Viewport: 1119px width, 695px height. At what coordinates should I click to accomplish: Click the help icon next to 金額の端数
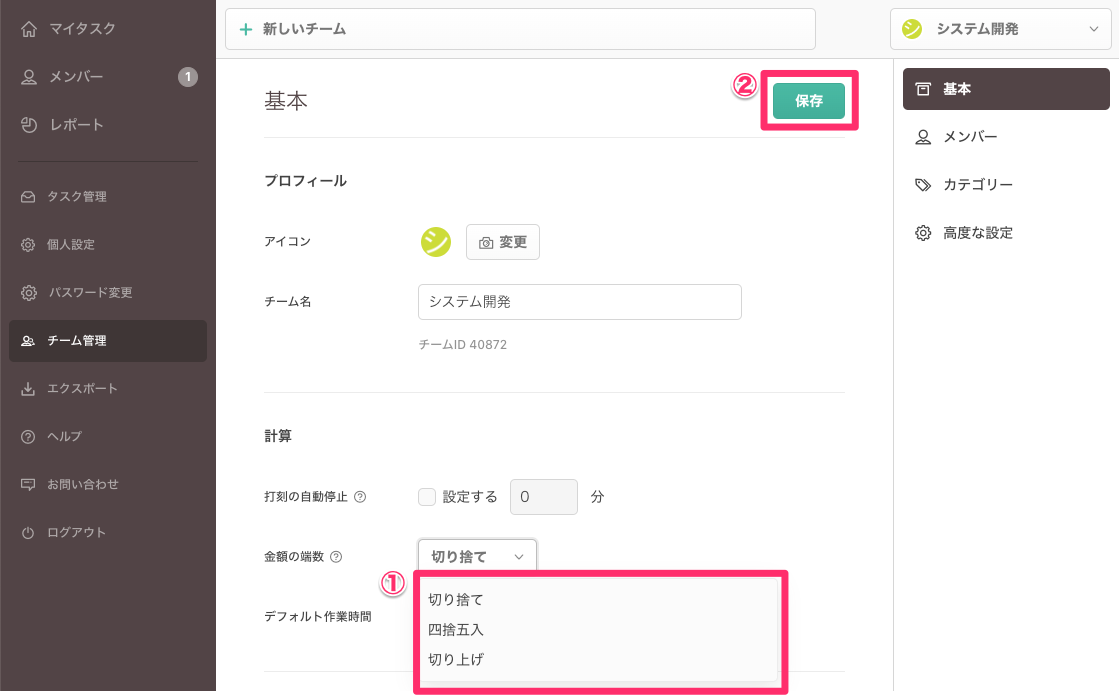point(336,557)
